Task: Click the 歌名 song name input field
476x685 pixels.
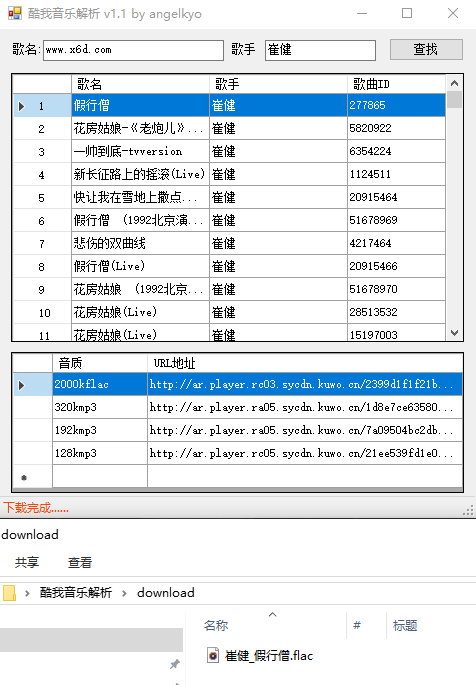Action: click(x=133, y=50)
